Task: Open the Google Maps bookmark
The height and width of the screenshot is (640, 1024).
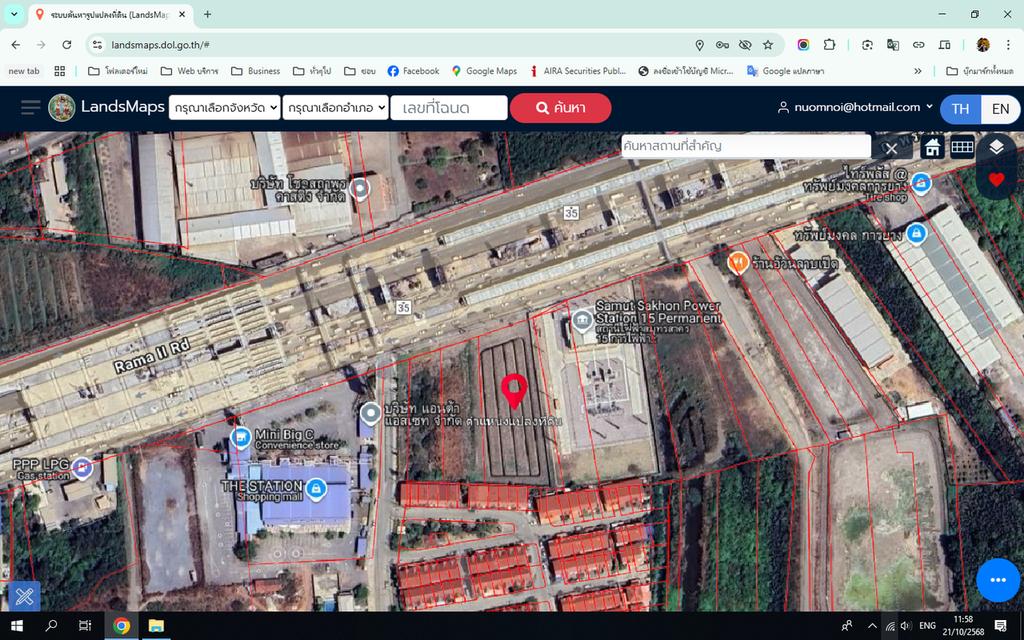Action: point(484,71)
